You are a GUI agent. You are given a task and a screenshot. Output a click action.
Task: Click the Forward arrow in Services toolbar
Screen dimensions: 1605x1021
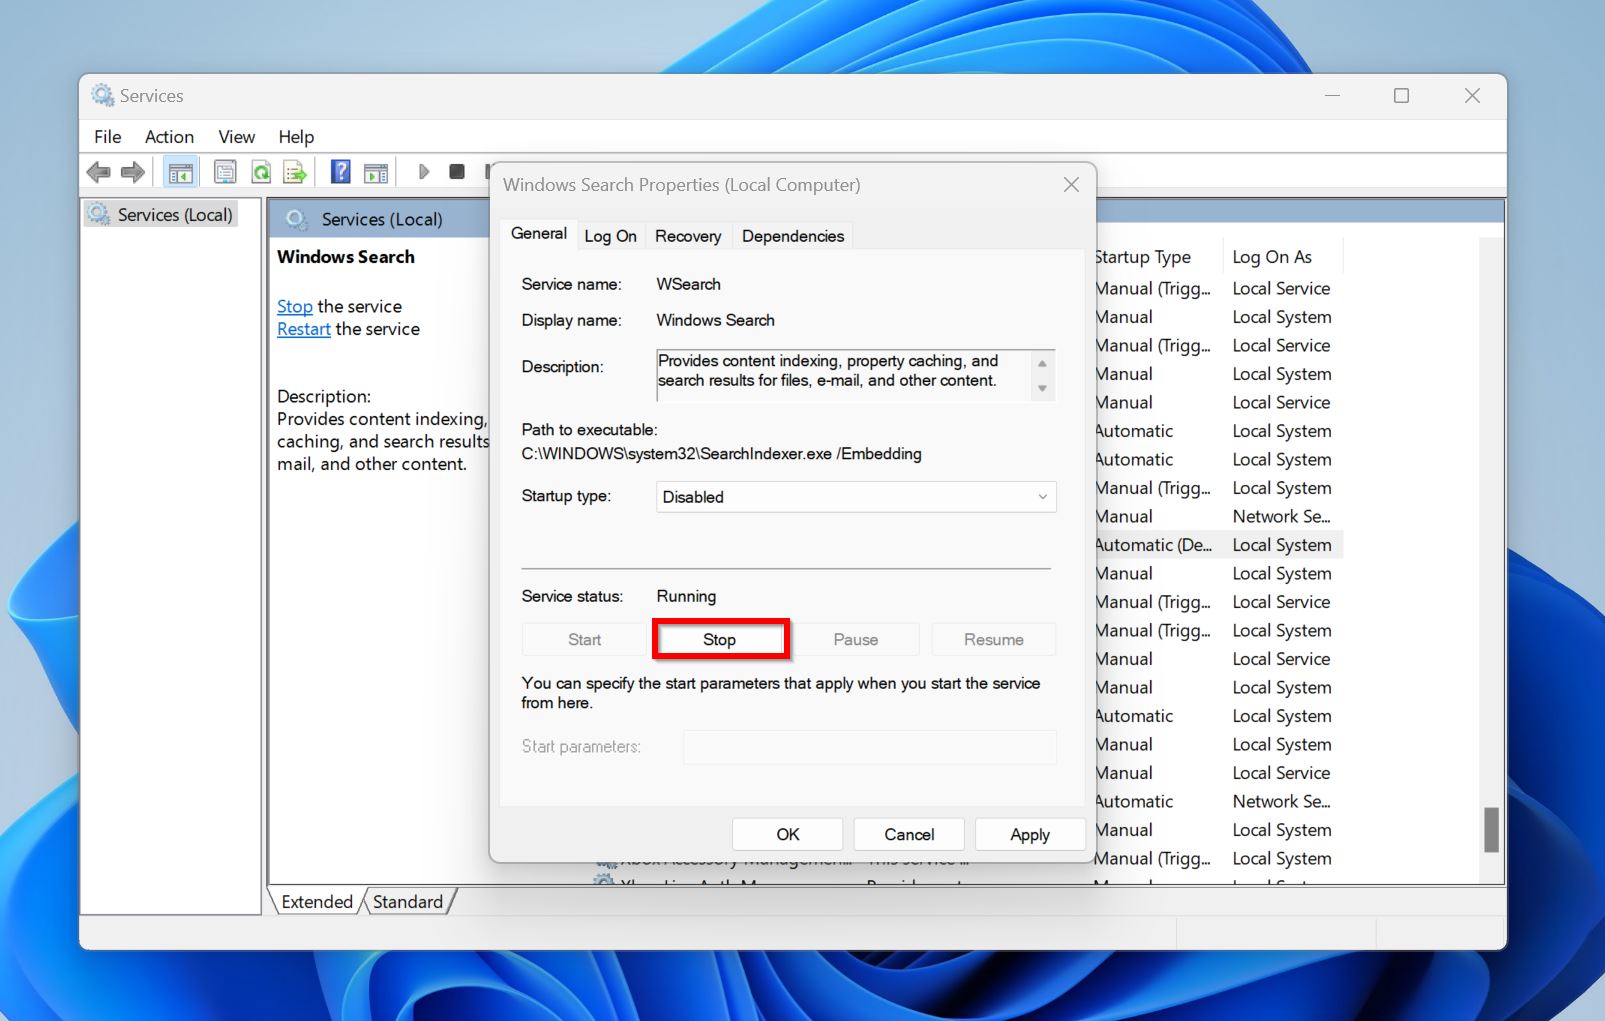click(x=132, y=172)
